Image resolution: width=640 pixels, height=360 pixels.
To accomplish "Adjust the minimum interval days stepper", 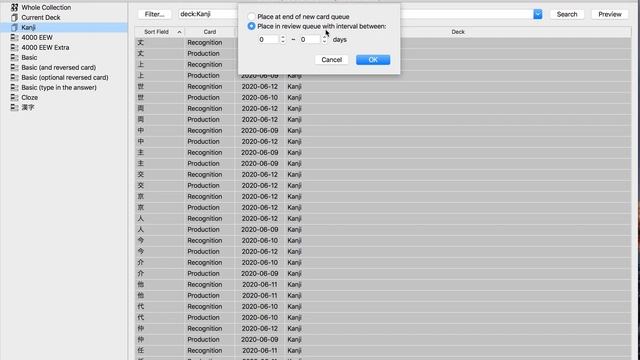I will pos(282,40).
